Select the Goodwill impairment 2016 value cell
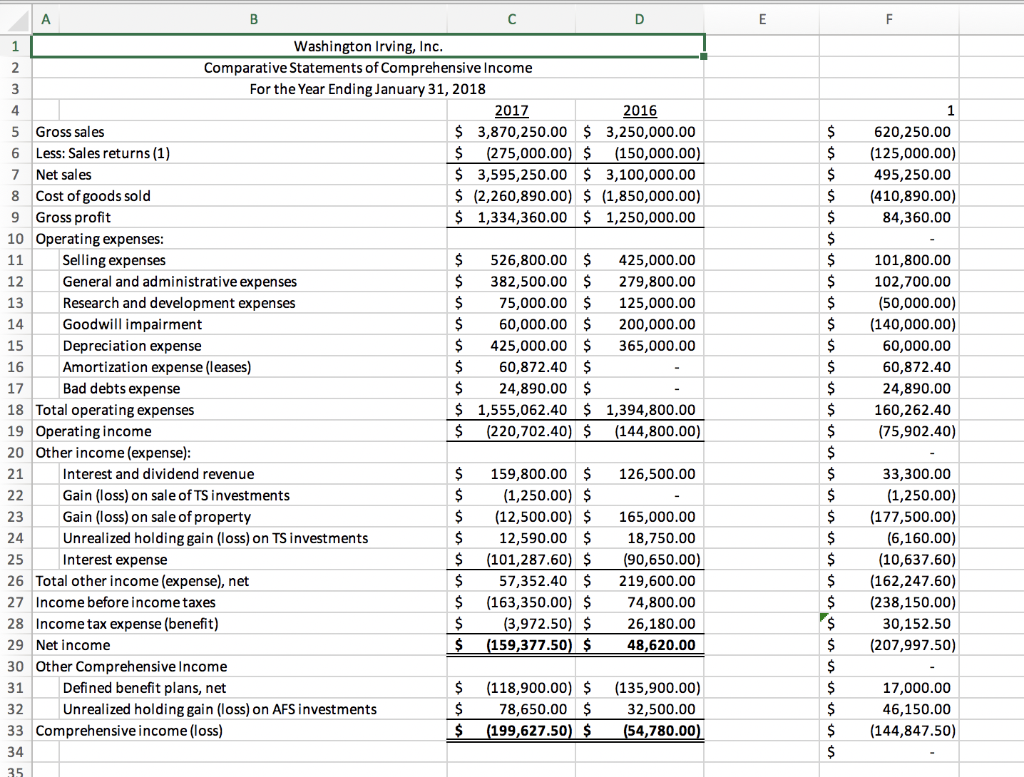1024x777 pixels. pyautogui.click(x=640, y=324)
